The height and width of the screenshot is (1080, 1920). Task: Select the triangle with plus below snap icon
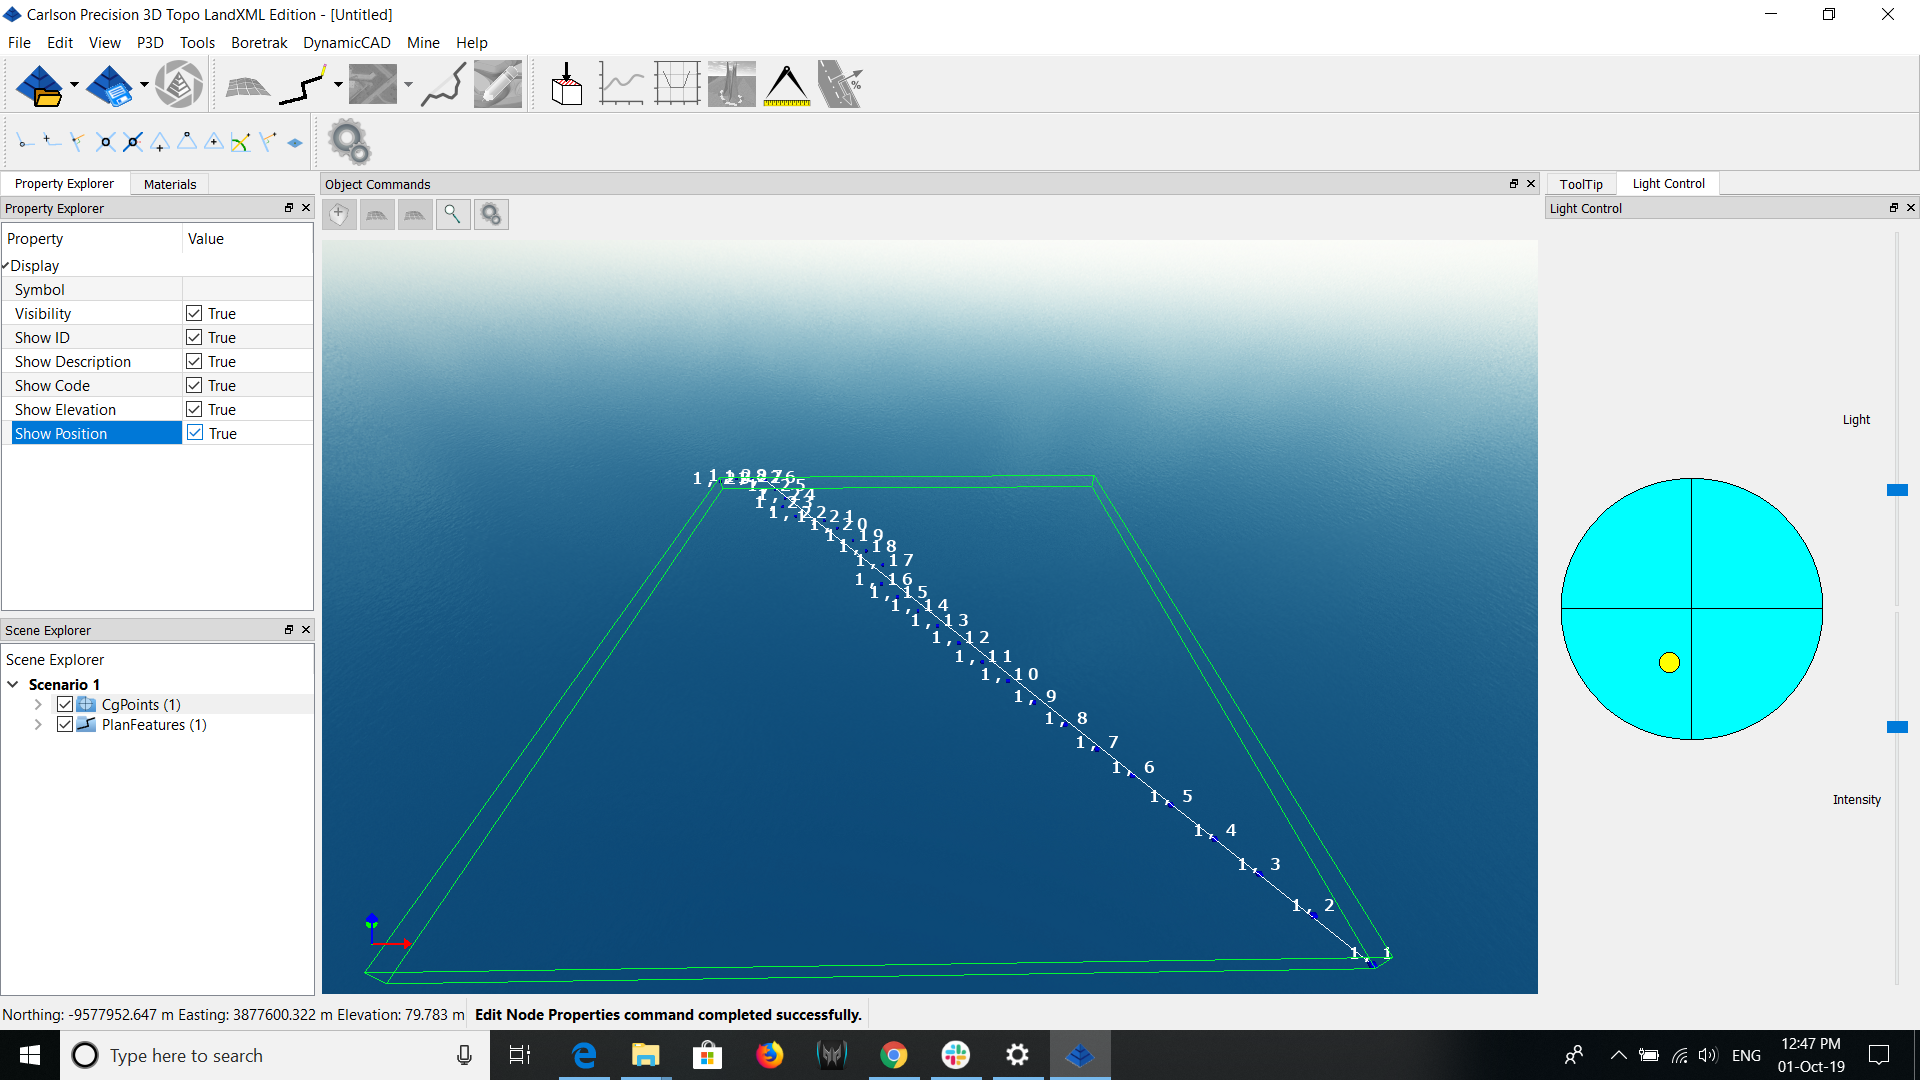pyautogui.click(x=159, y=142)
